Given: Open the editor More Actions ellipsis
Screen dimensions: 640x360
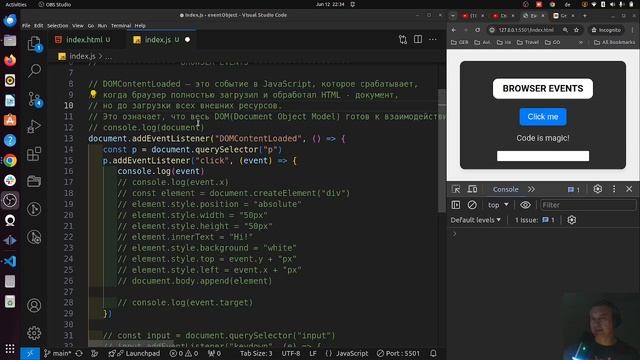Looking at the screenshot, I should 433,39.
